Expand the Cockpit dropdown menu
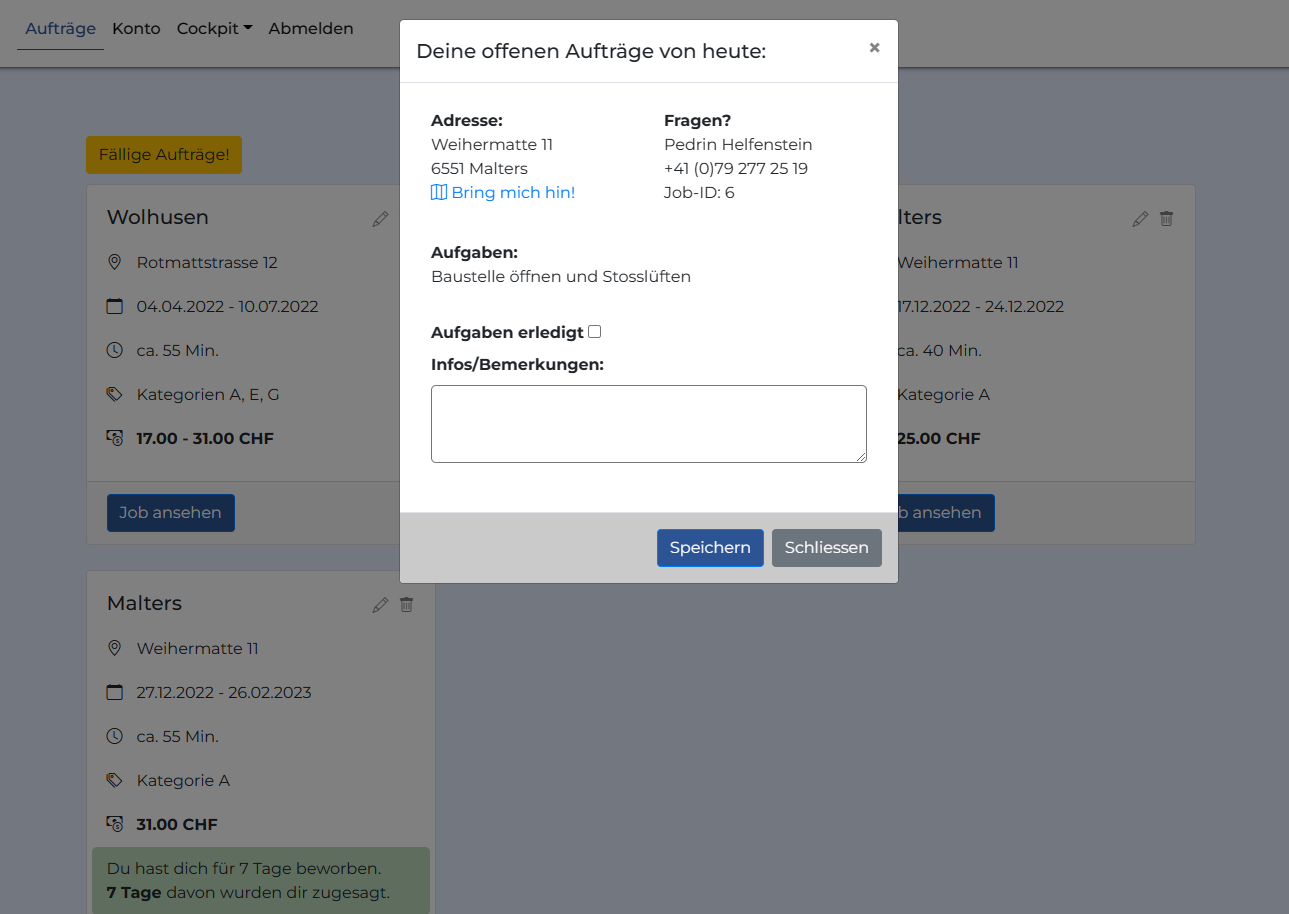The image size is (1289, 914). click(x=214, y=29)
